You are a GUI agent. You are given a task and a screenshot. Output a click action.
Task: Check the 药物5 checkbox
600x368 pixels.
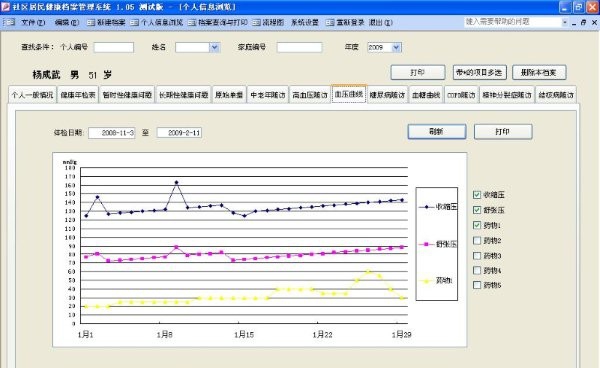pos(477,285)
